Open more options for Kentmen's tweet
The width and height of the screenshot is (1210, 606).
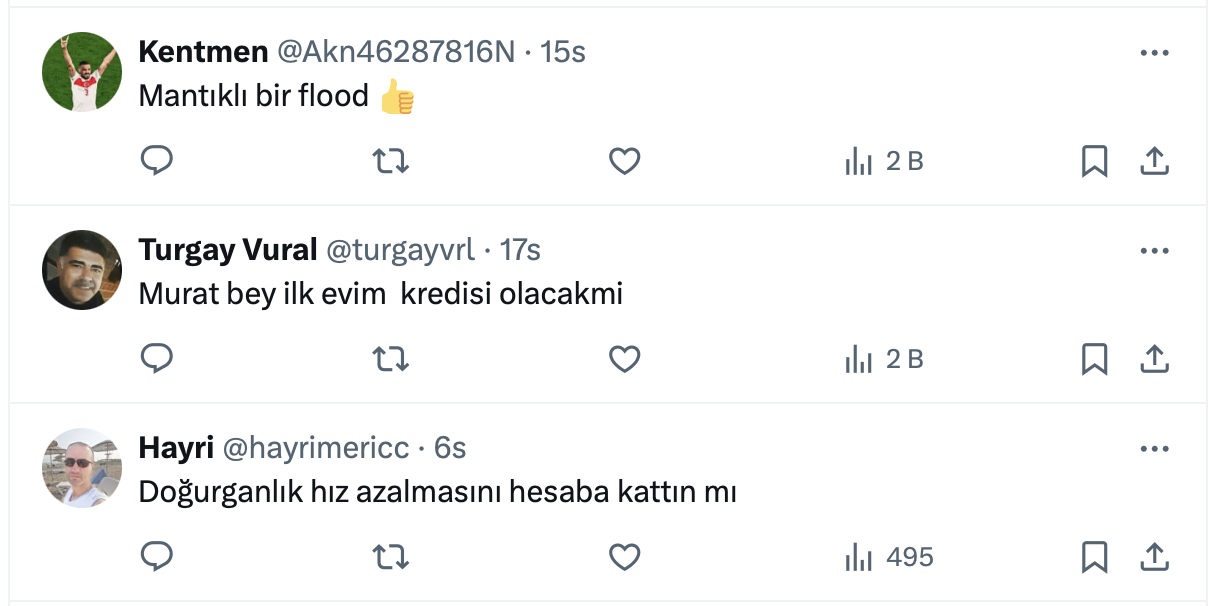1154,53
